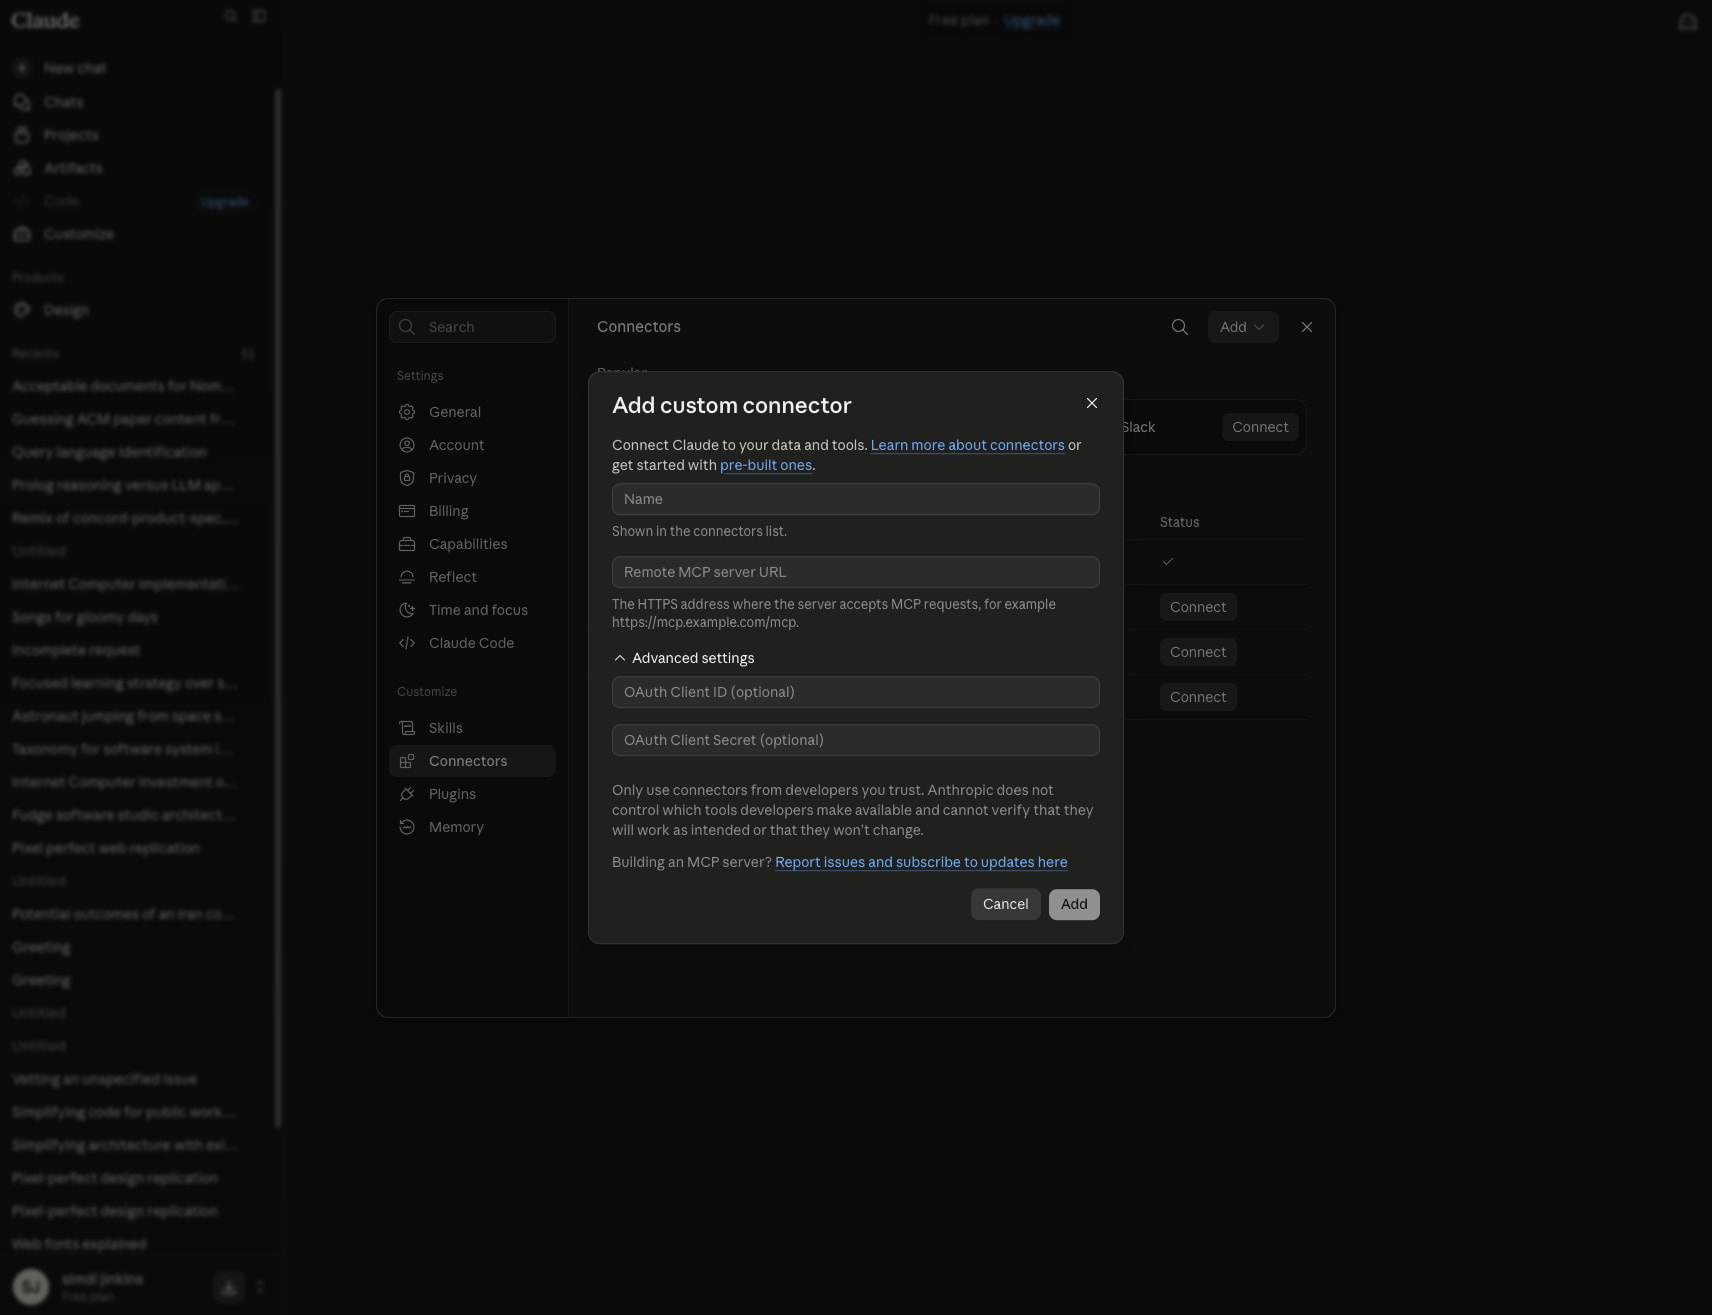Click the Status column header
The width and height of the screenshot is (1712, 1315).
point(1179,522)
